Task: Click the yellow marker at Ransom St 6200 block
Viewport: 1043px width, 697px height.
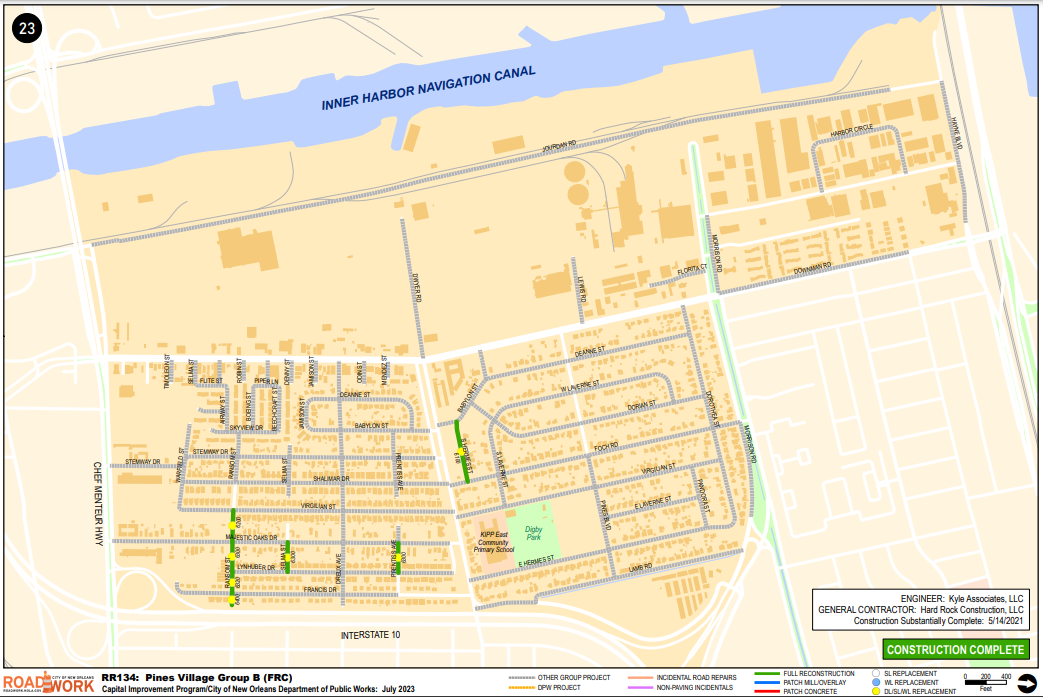Action: 232,525
